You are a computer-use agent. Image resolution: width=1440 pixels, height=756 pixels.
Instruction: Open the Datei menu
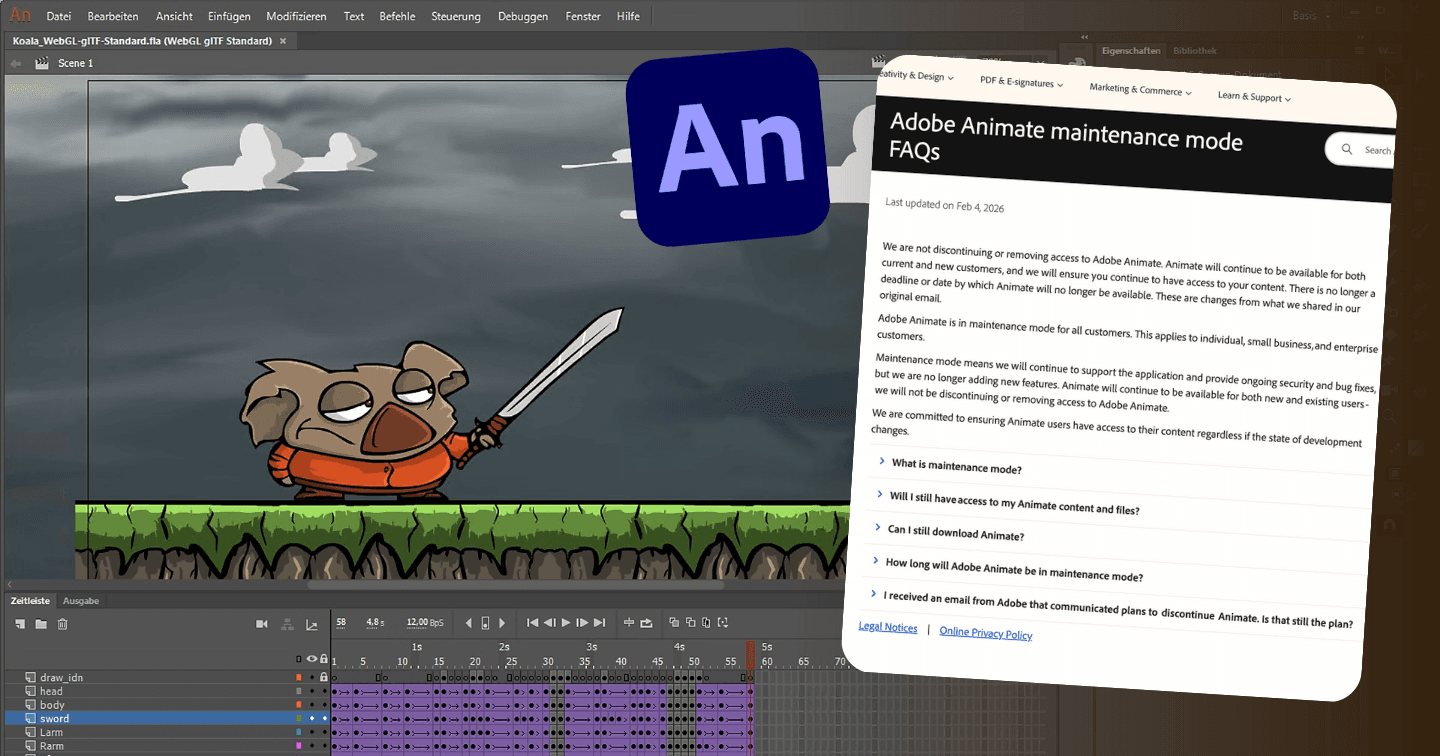click(x=58, y=16)
